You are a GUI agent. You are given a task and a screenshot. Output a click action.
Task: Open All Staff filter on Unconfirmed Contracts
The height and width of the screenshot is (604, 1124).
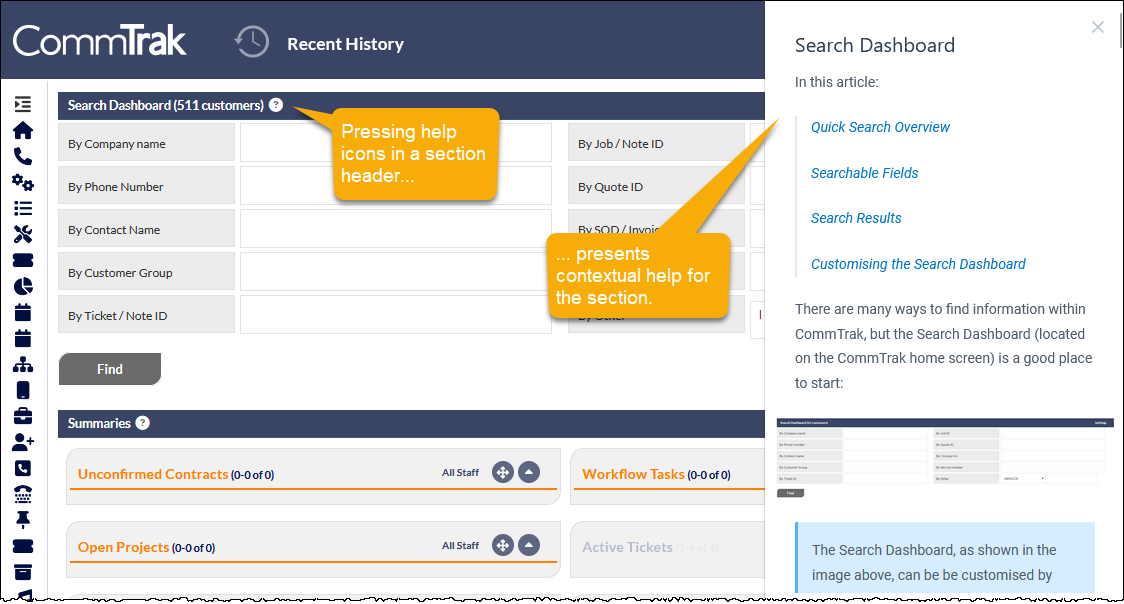click(x=460, y=473)
